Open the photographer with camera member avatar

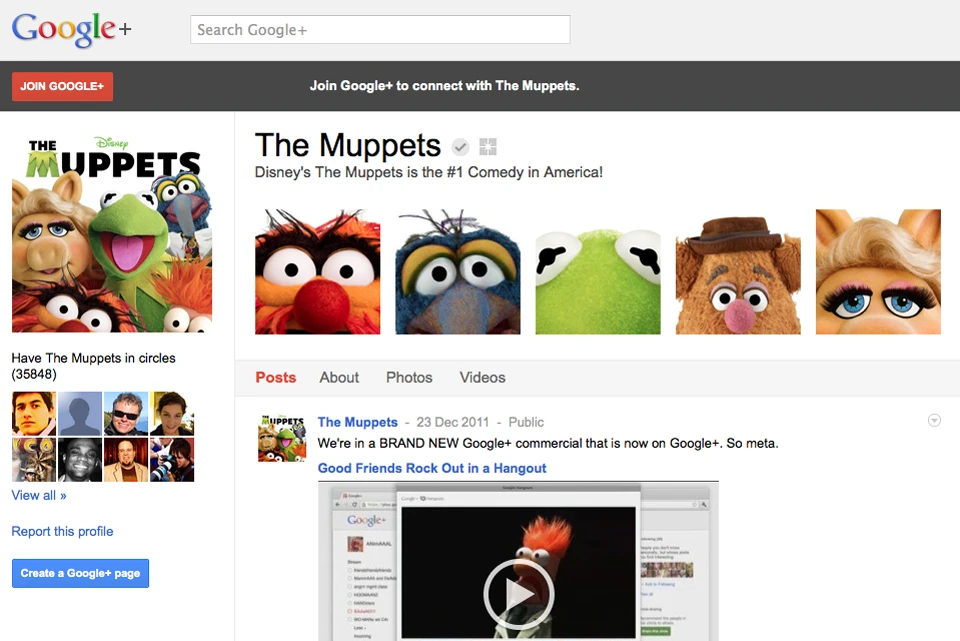tap(172, 460)
